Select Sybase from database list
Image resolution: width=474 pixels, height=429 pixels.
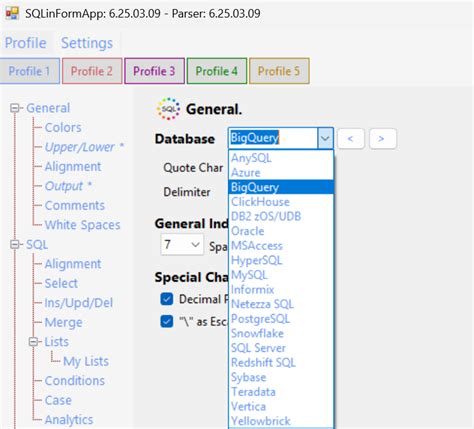(281, 377)
